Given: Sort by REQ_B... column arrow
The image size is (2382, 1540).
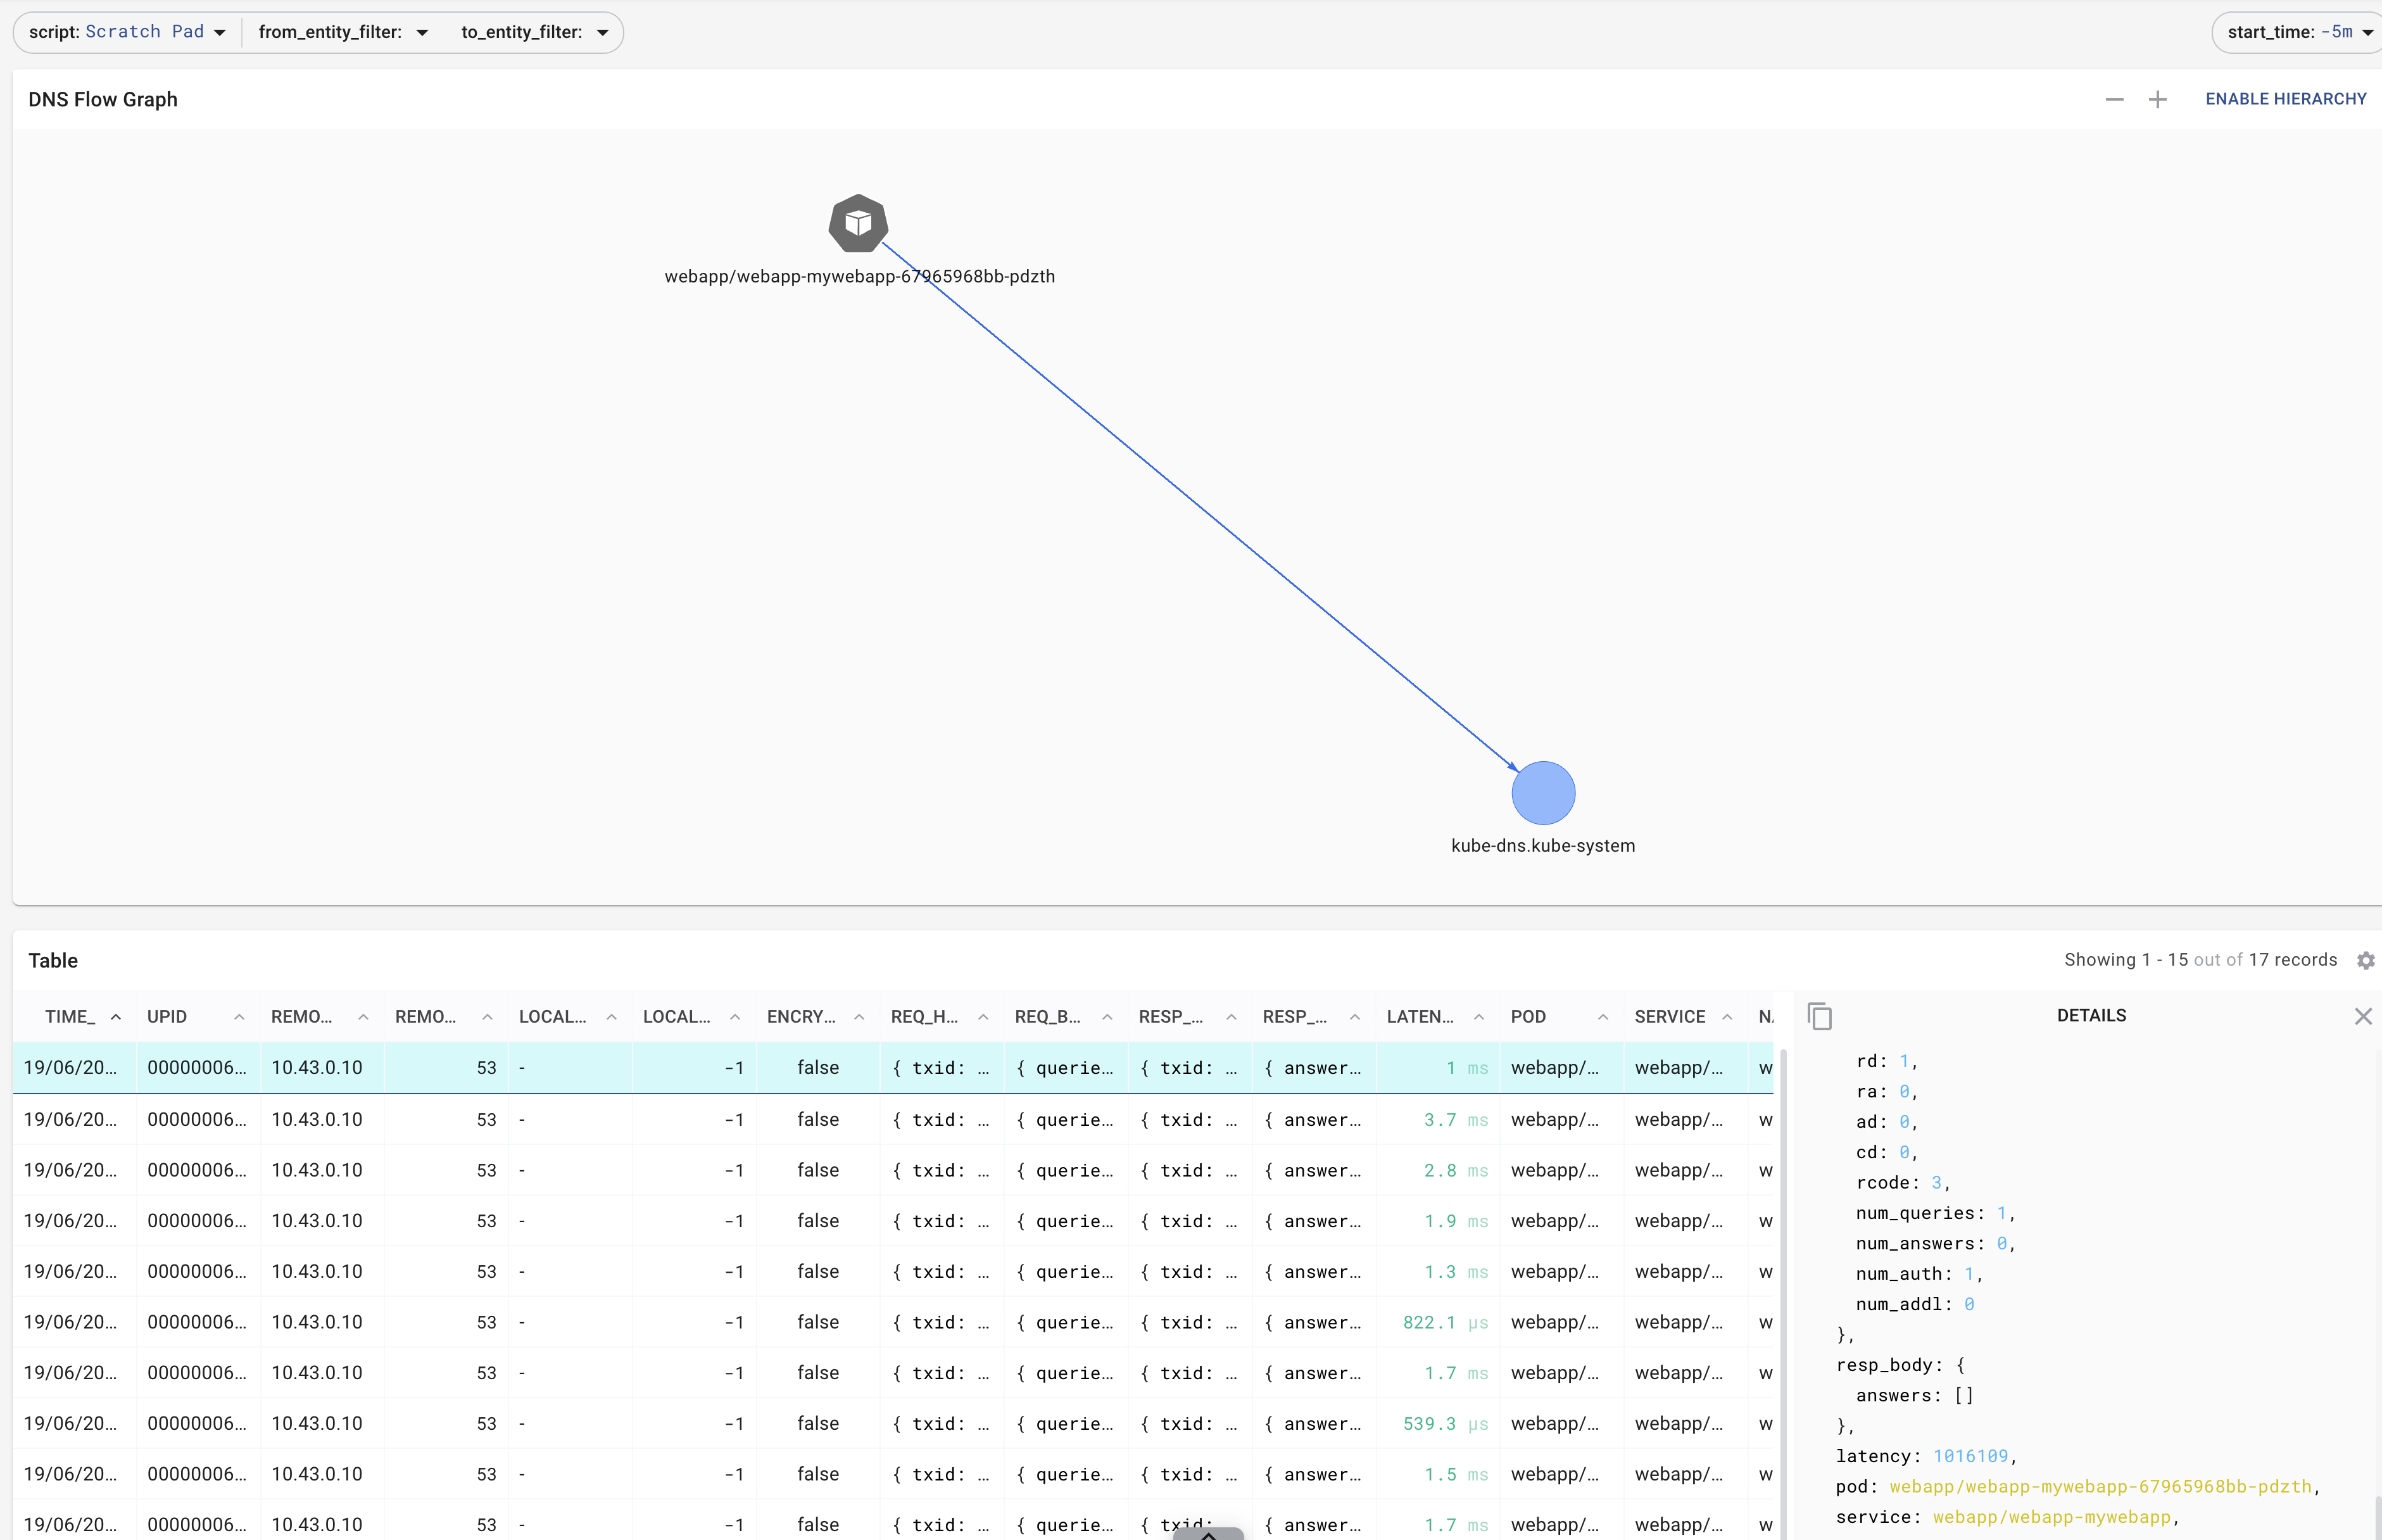Looking at the screenshot, I should pyautogui.click(x=1107, y=1017).
